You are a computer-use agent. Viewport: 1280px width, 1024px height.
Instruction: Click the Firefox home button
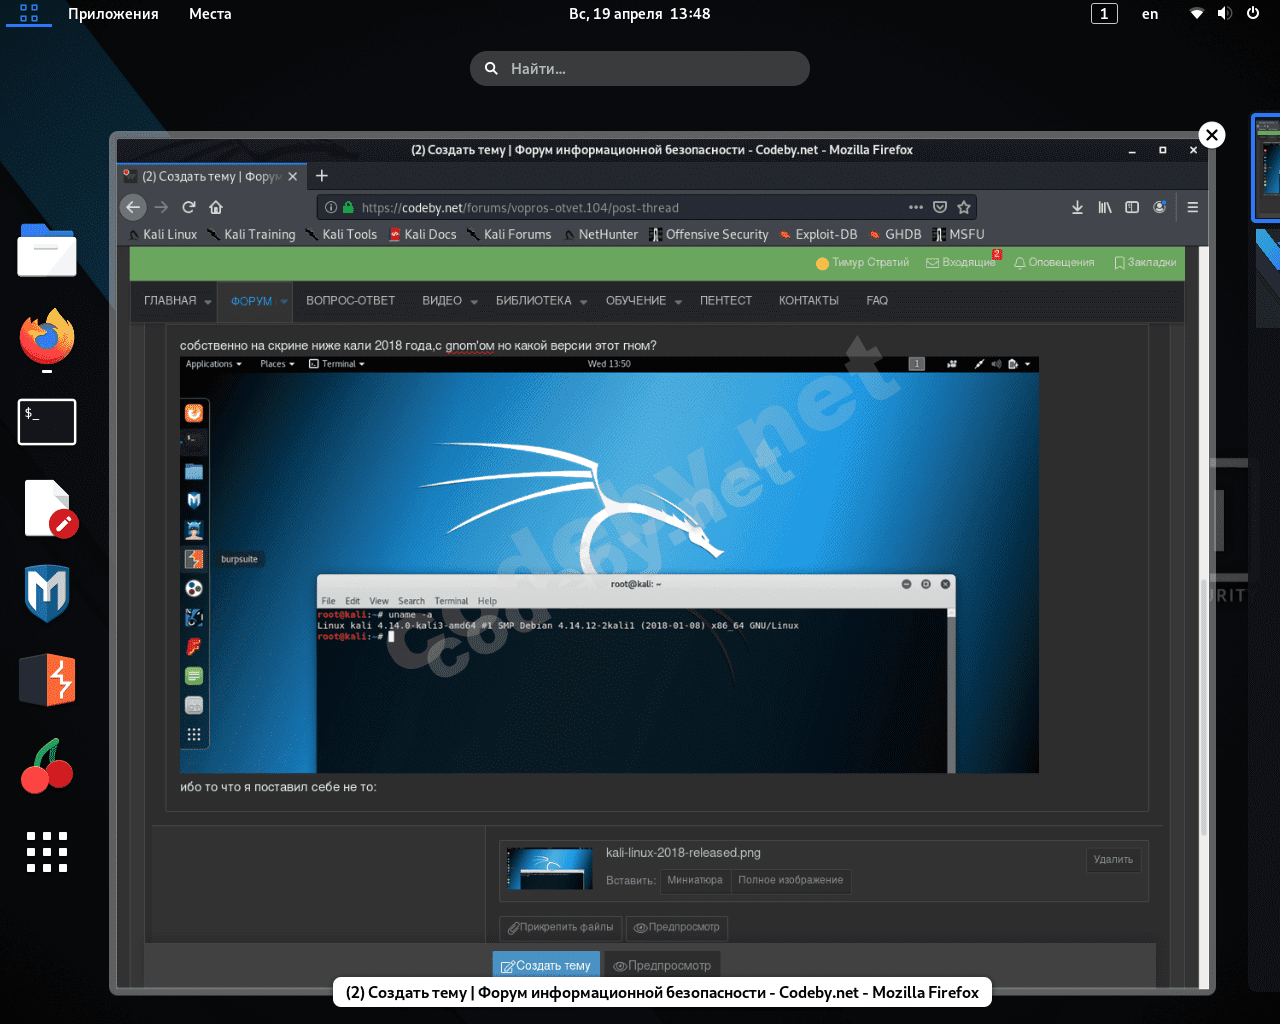tap(216, 207)
